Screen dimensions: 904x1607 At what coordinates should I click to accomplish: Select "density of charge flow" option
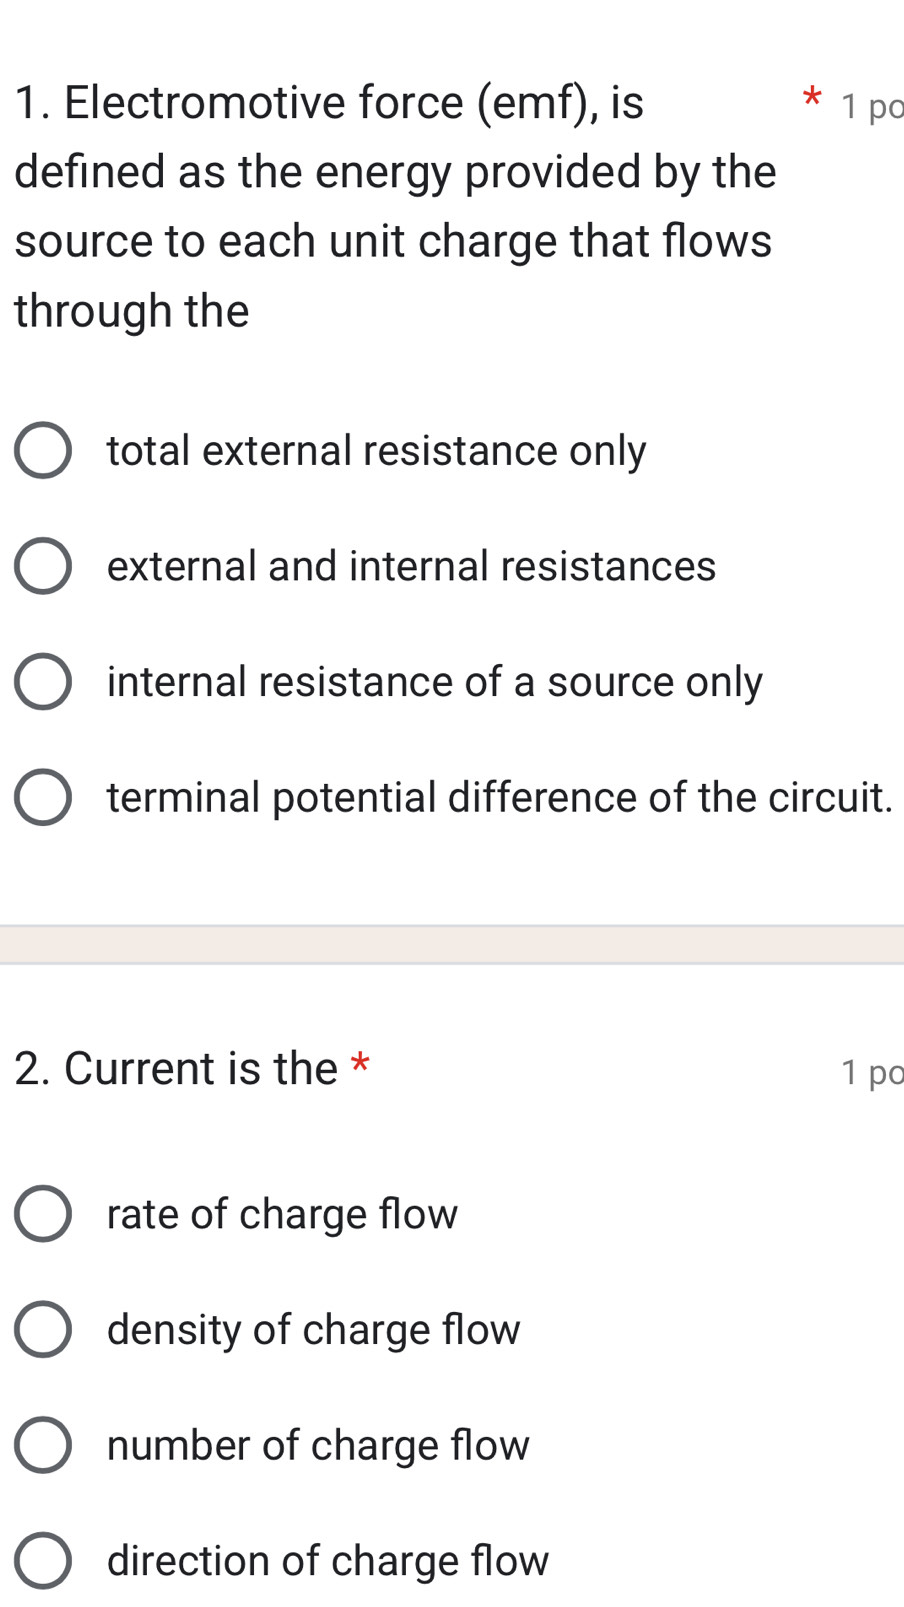click(x=42, y=1329)
